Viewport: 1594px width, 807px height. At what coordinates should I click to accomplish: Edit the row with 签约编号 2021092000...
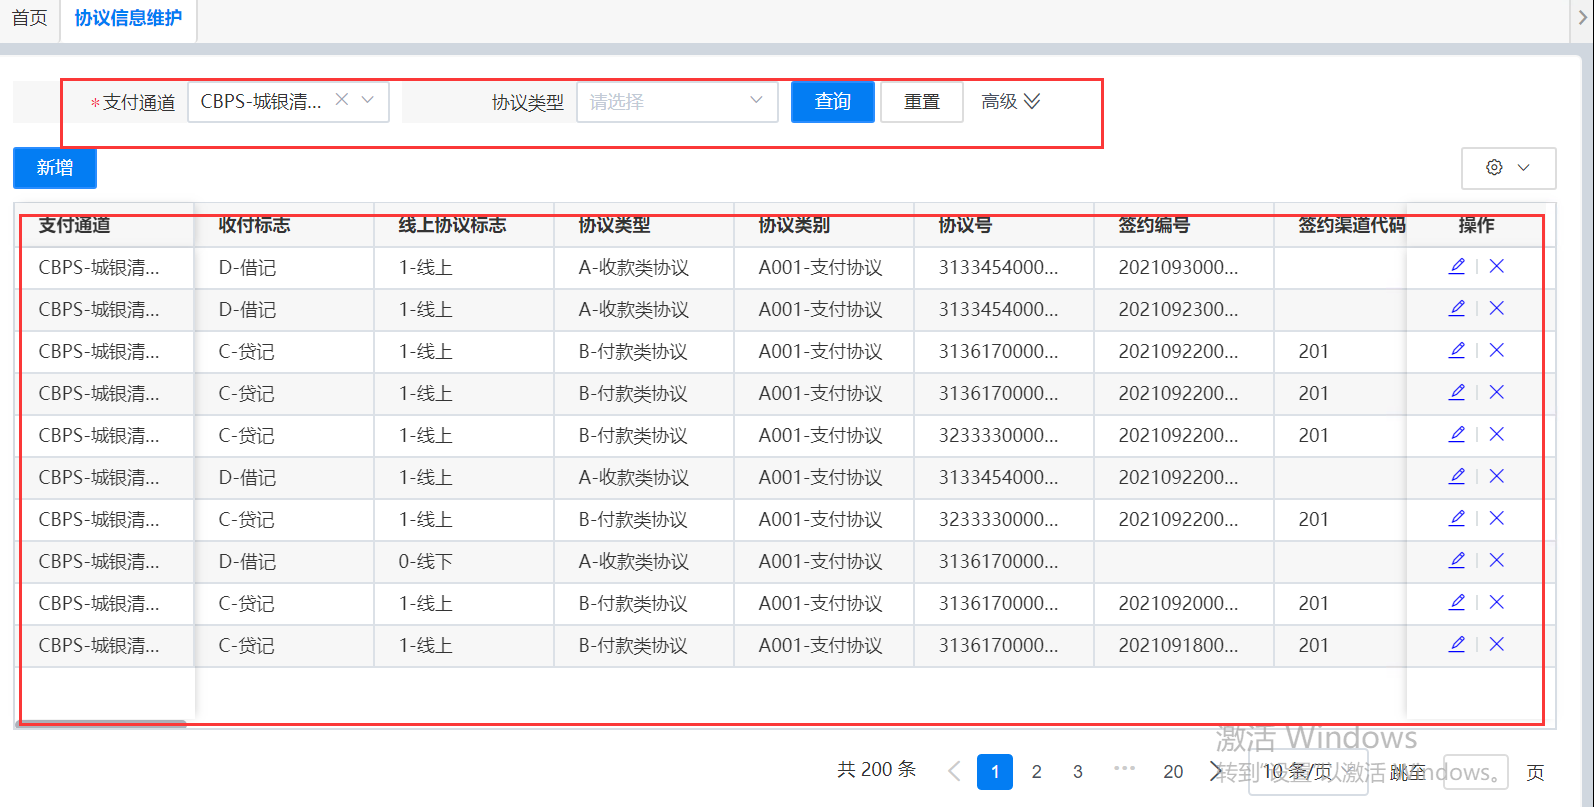(x=1457, y=602)
